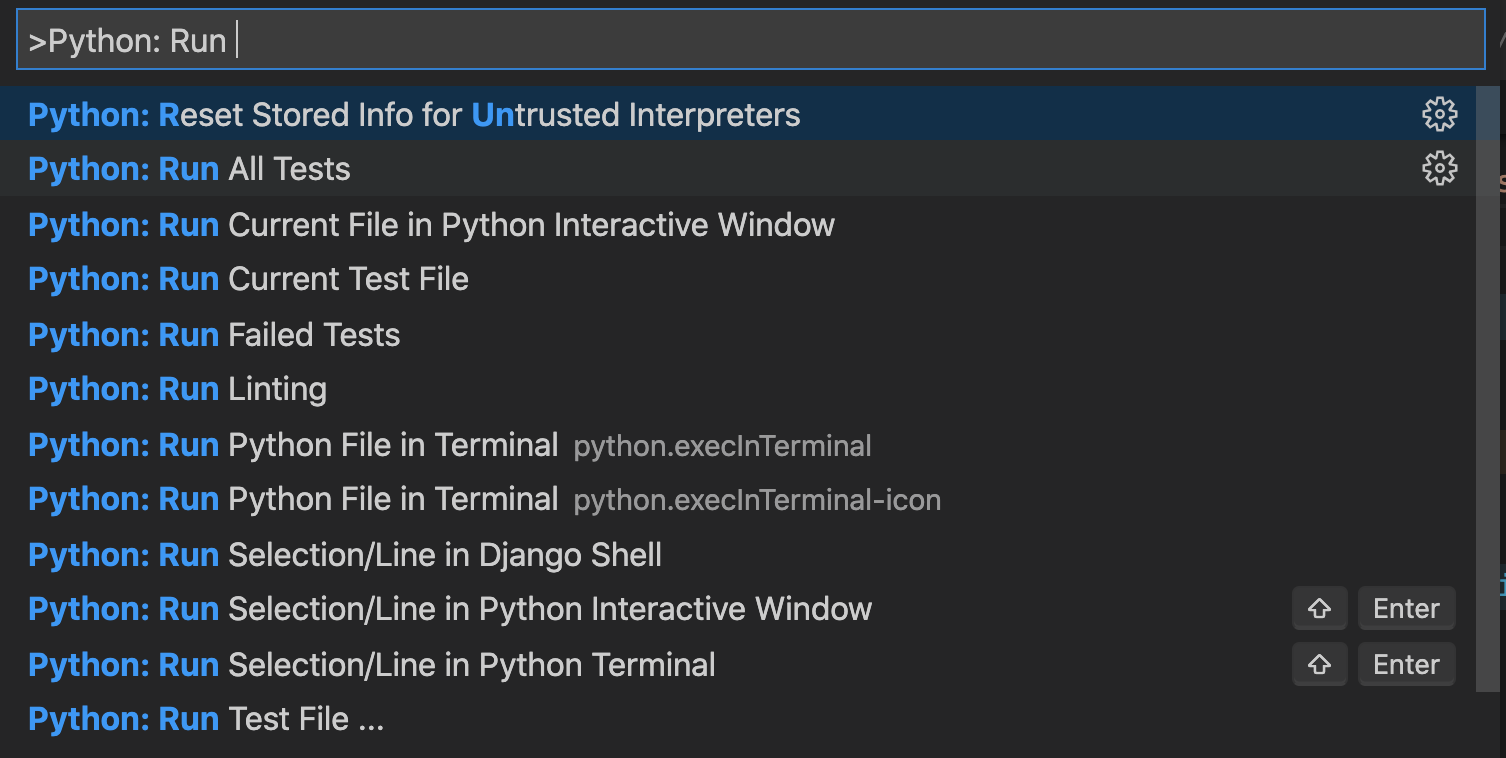The height and width of the screenshot is (758, 1506).
Task: Click the shift key icon near Run Selection/Line in Python Terminal
Action: [x=1319, y=664]
